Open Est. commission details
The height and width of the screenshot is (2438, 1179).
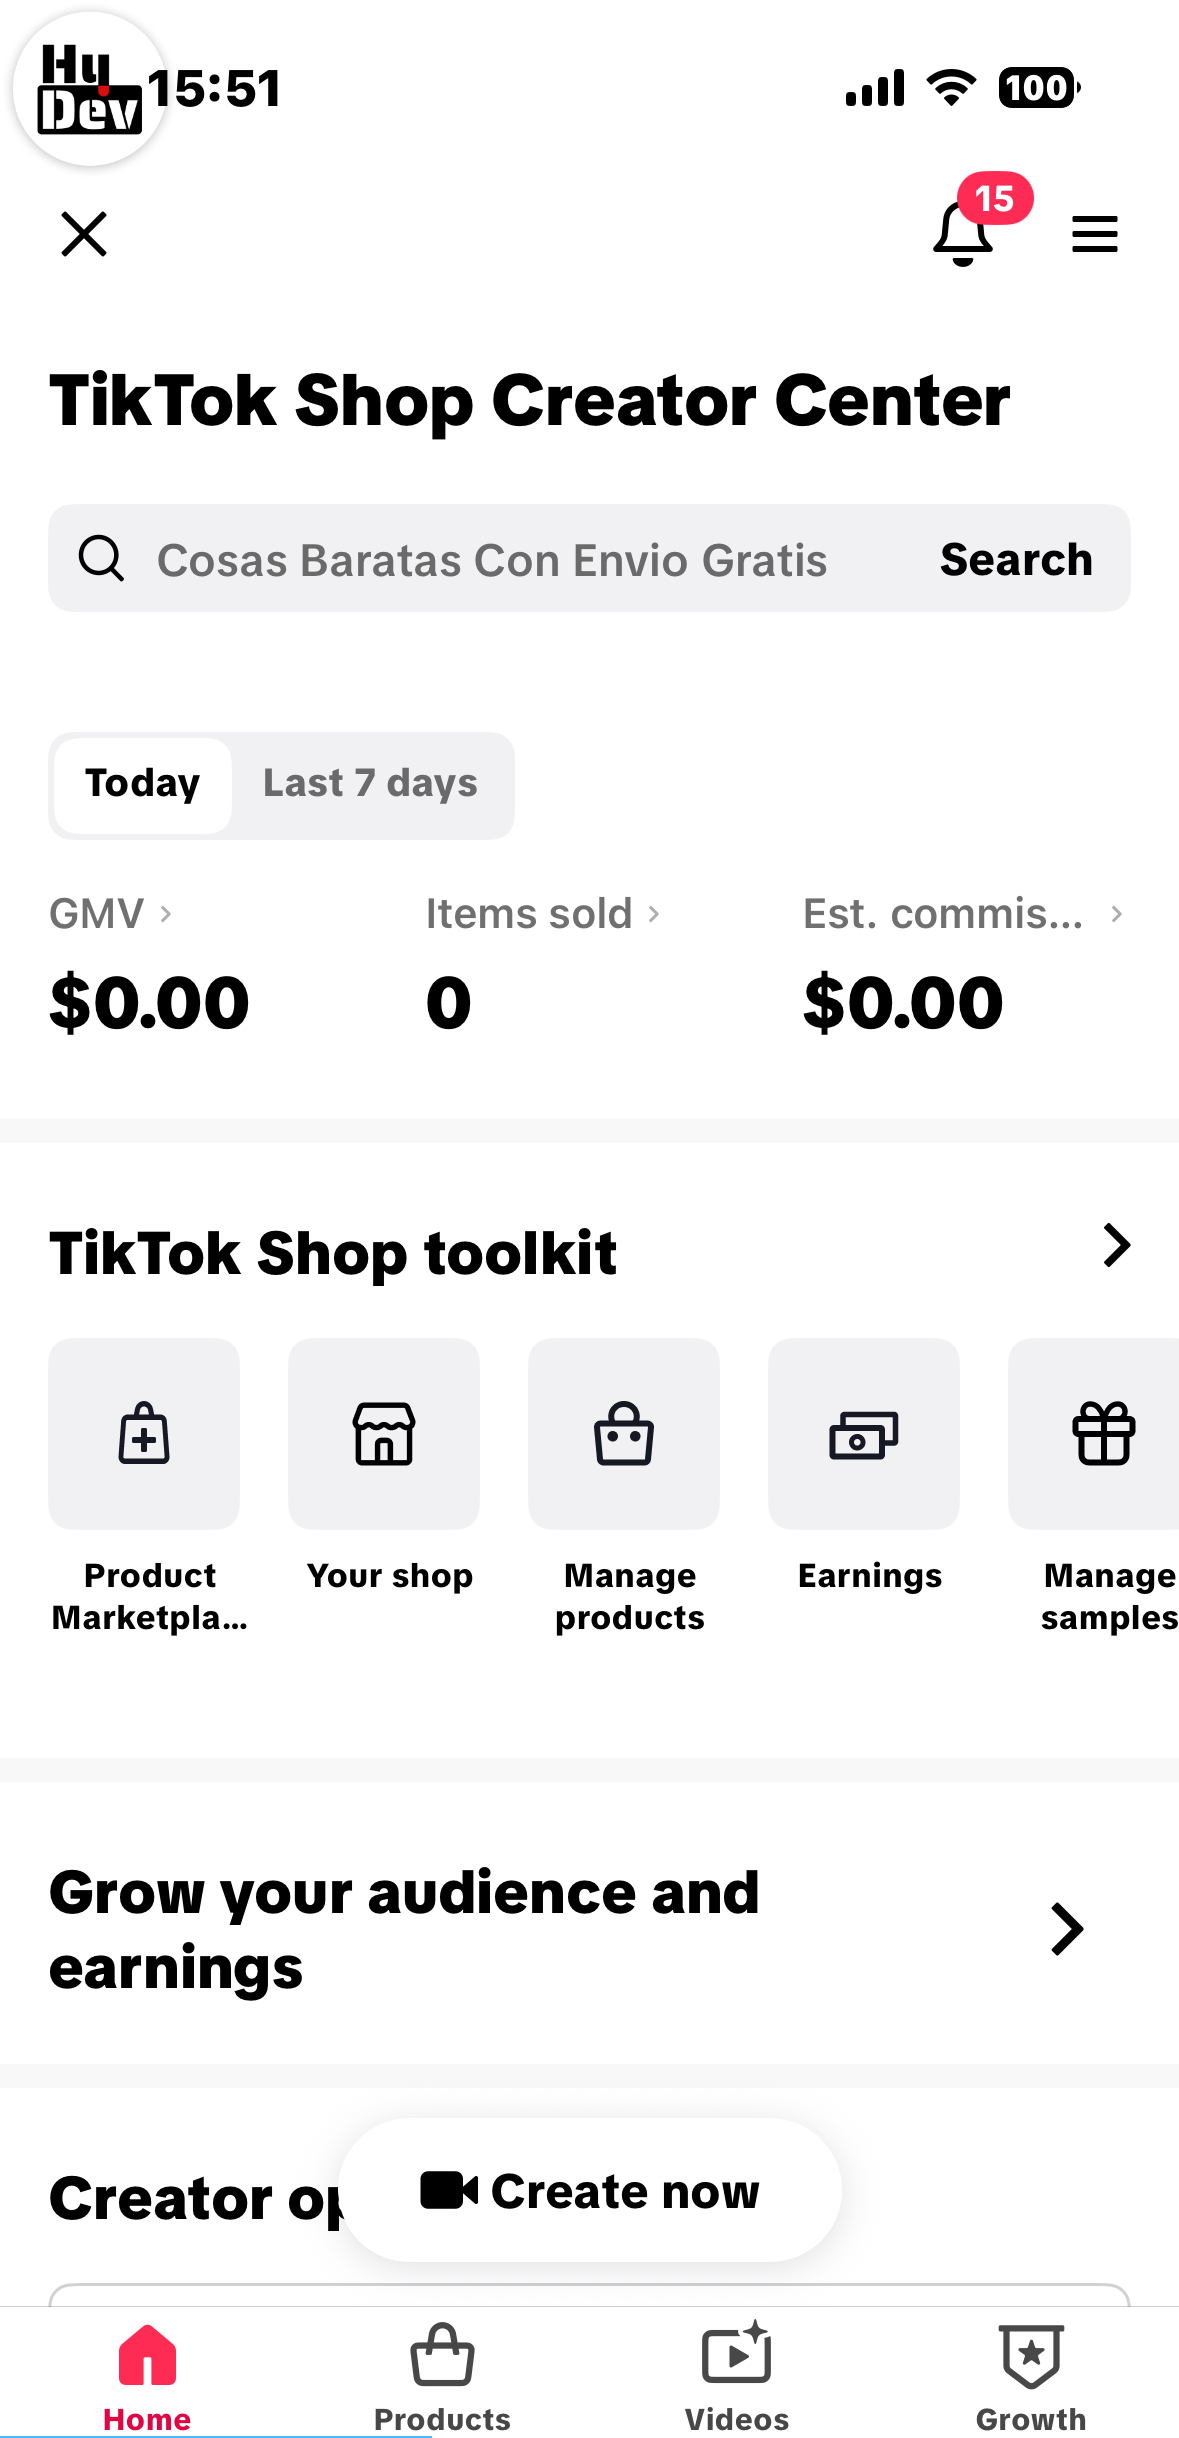point(1116,914)
